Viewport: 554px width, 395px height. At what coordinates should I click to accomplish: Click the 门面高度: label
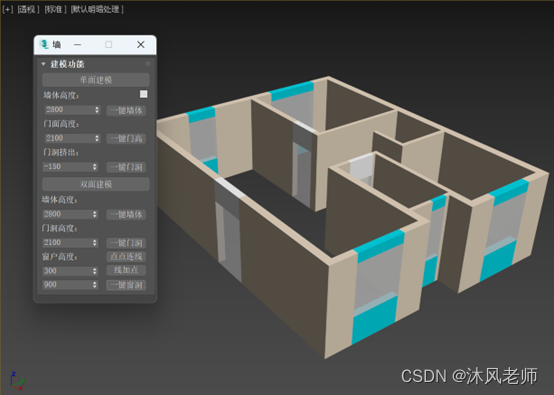(61, 124)
